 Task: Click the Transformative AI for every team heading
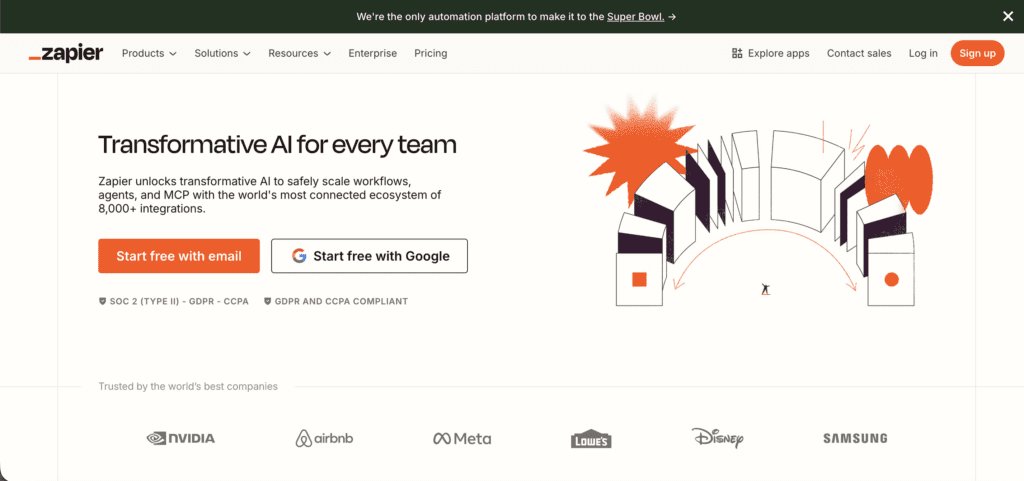click(277, 145)
